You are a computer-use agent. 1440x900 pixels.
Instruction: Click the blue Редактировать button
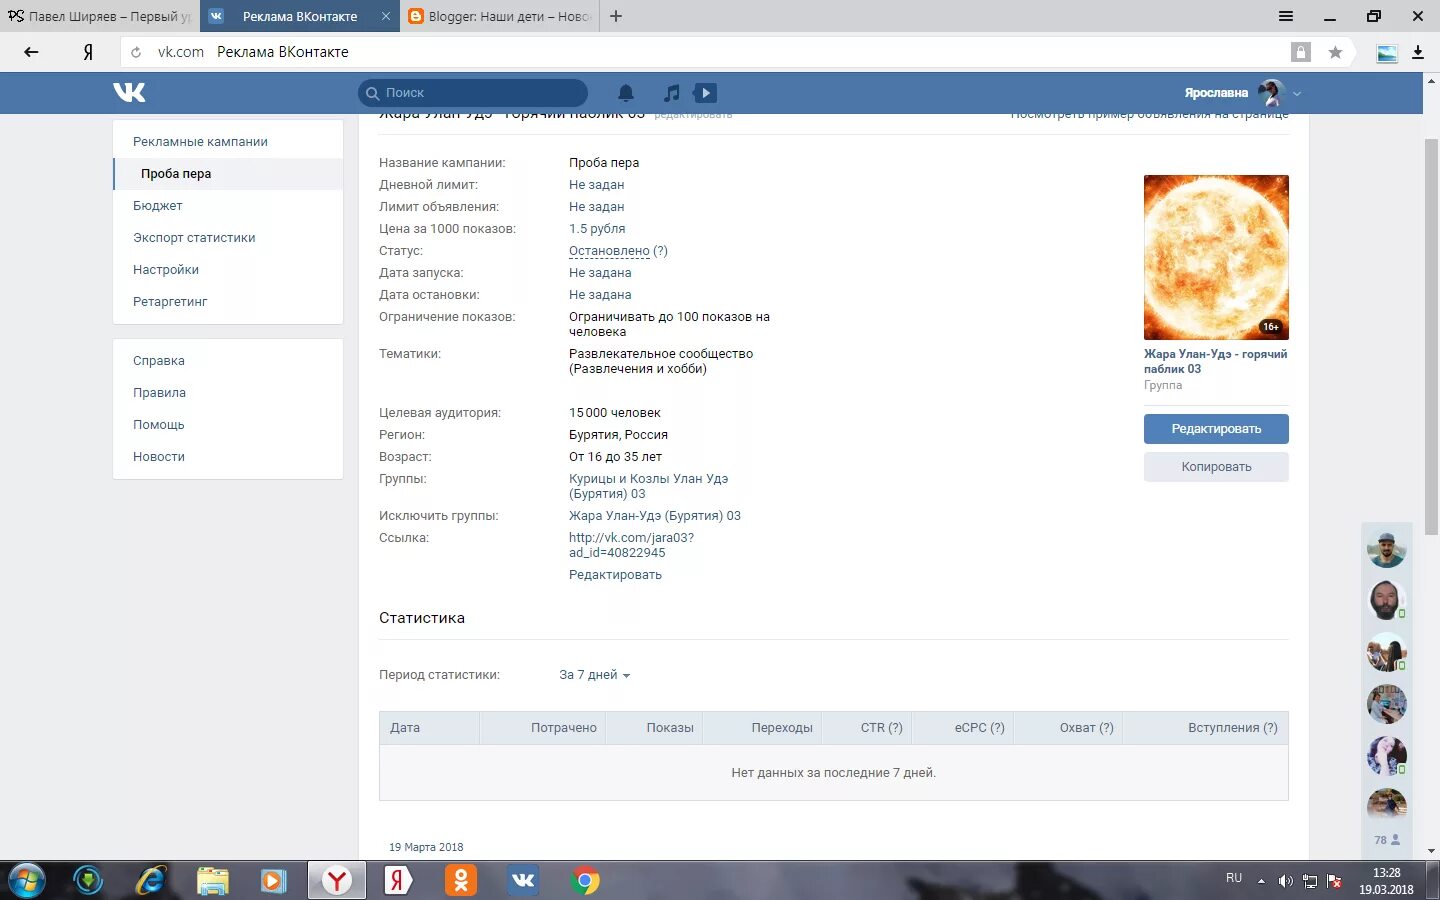pos(1216,429)
